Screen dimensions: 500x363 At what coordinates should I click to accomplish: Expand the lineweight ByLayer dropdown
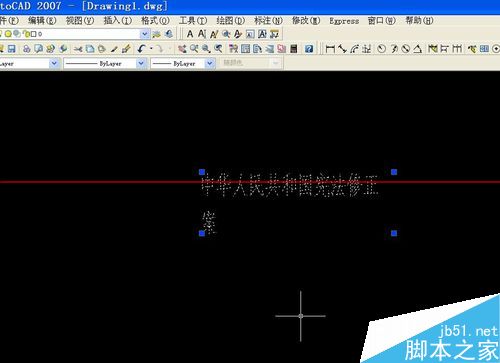pos(210,63)
